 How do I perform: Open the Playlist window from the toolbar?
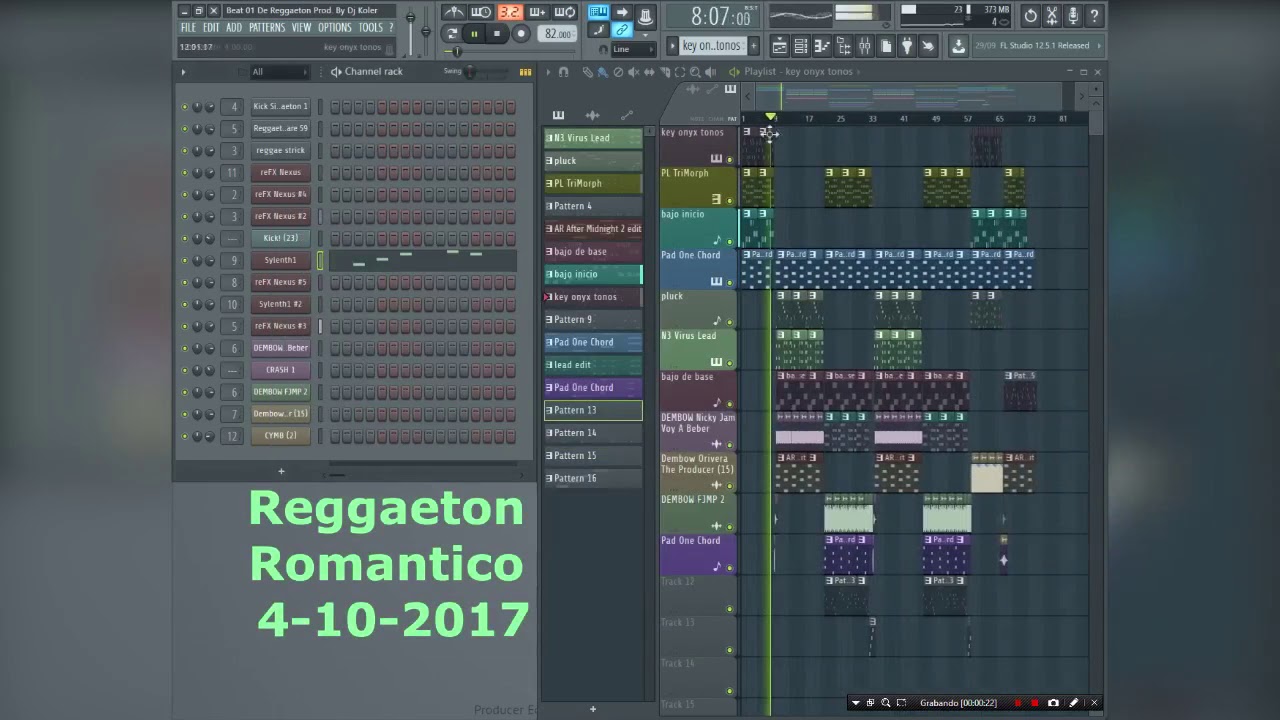coord(780,46)
